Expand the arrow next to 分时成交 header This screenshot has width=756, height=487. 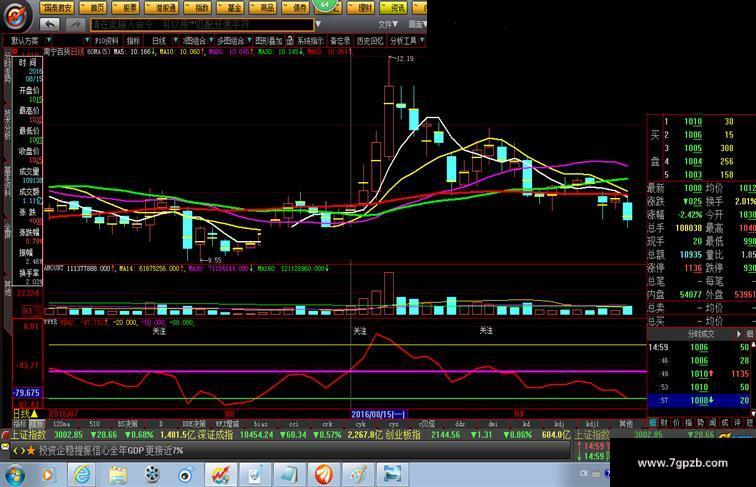(738, 334)
